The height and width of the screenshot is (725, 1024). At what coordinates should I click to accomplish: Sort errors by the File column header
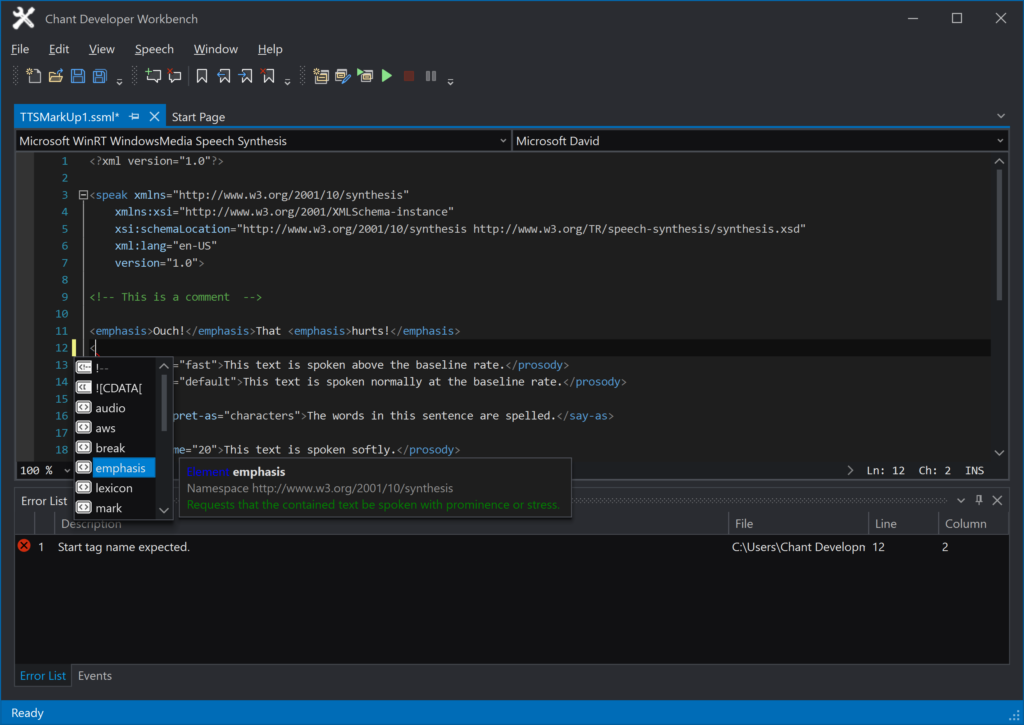coord(798,523)
